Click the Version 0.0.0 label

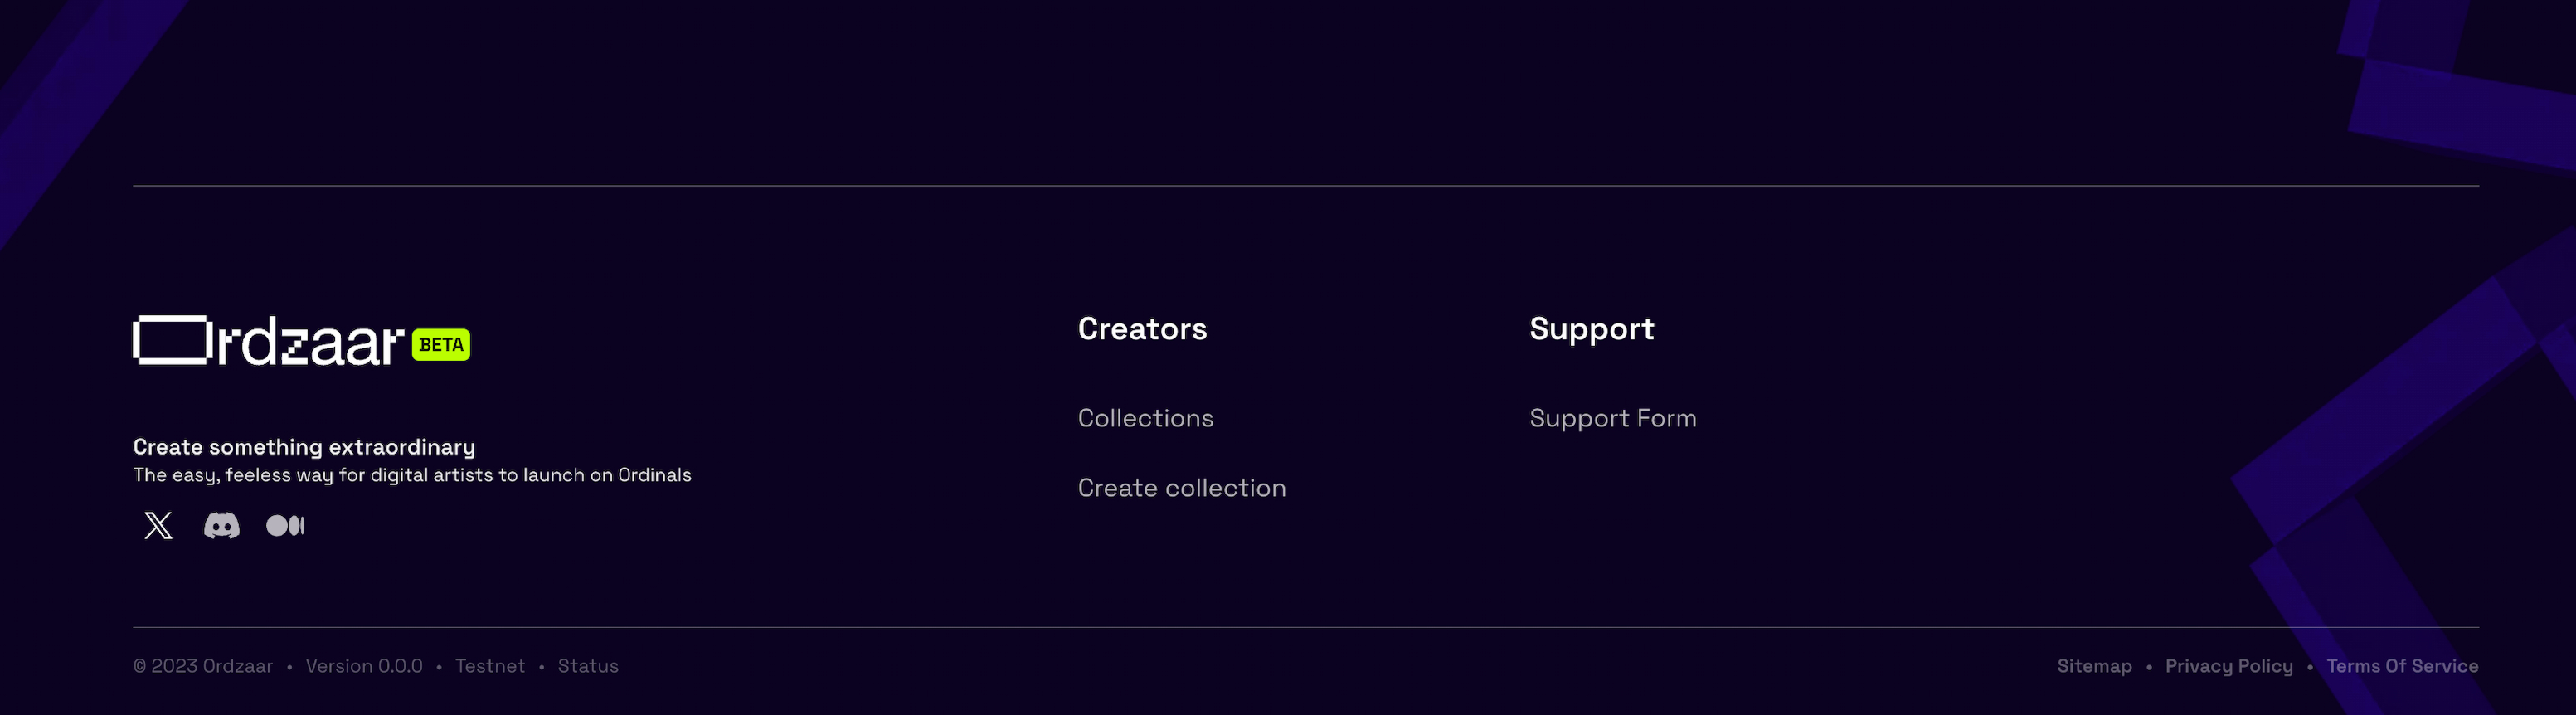[x=364, y=666]
